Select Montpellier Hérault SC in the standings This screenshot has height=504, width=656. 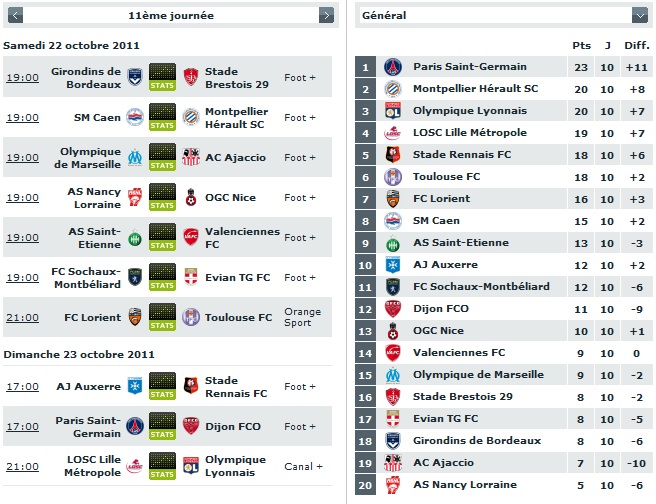tap(475, 89)
